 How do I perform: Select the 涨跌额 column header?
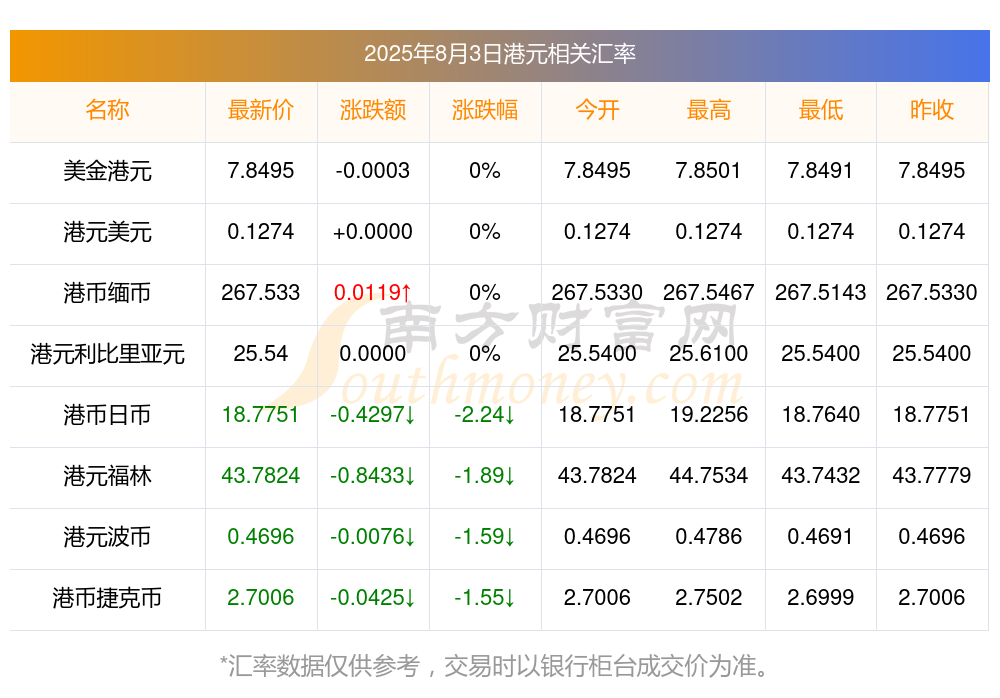click(373, 110)
